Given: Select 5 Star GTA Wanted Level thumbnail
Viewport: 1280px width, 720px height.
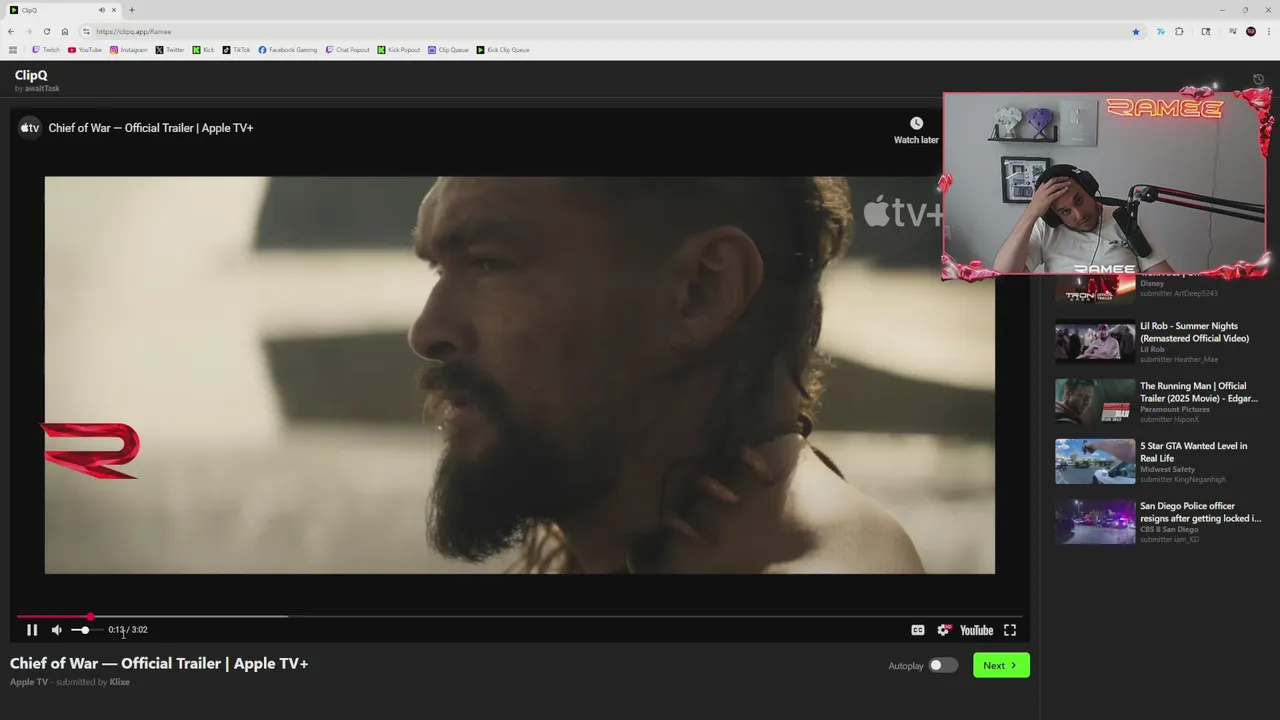Looking at the screenshot, I should coord(1095,462).
